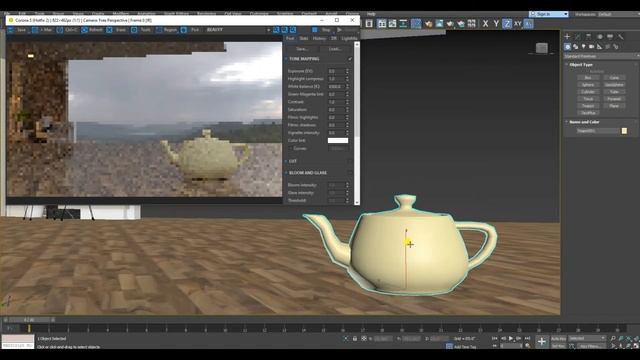Click the Exposure (EV) value field
Image resolution: width=640 pixels, height=360 pixels.
tap(336, 71)
